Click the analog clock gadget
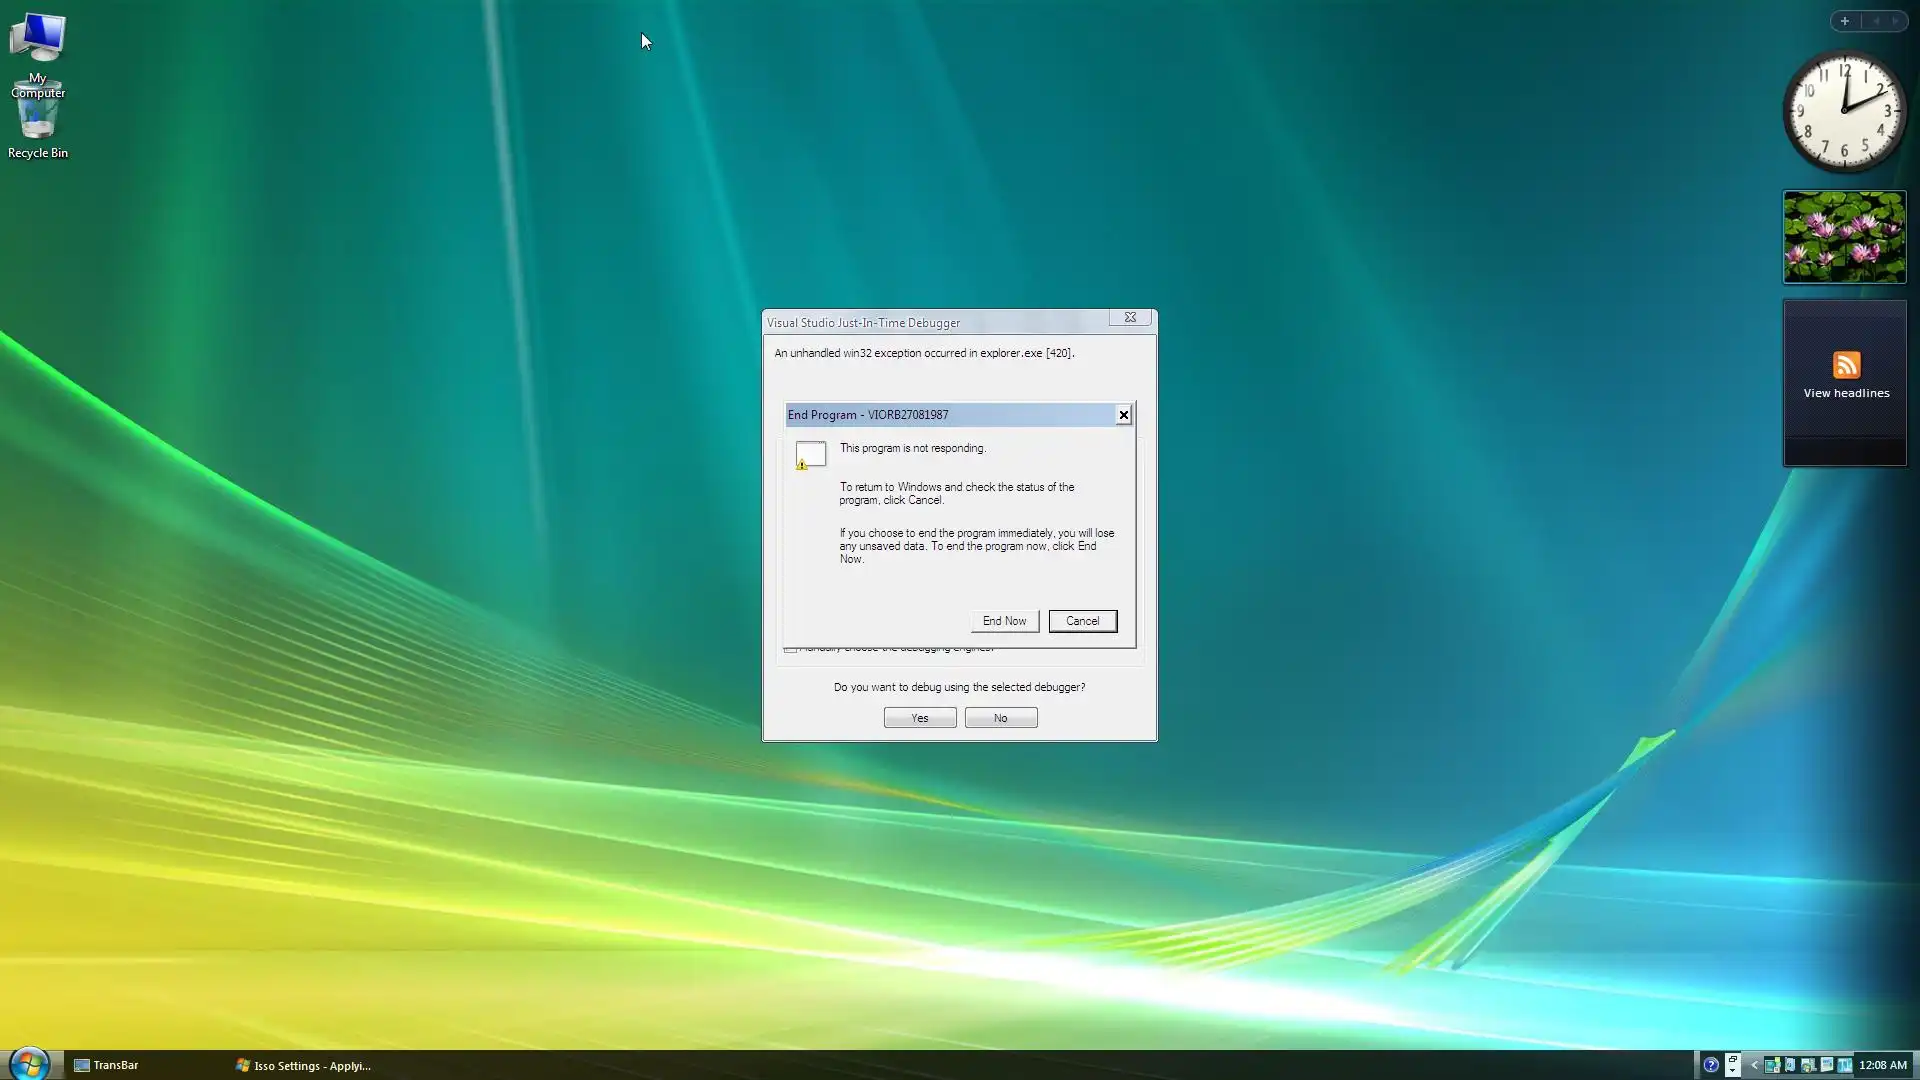Viewport: 1920px width, 1080px height. tap(1845, 111)
